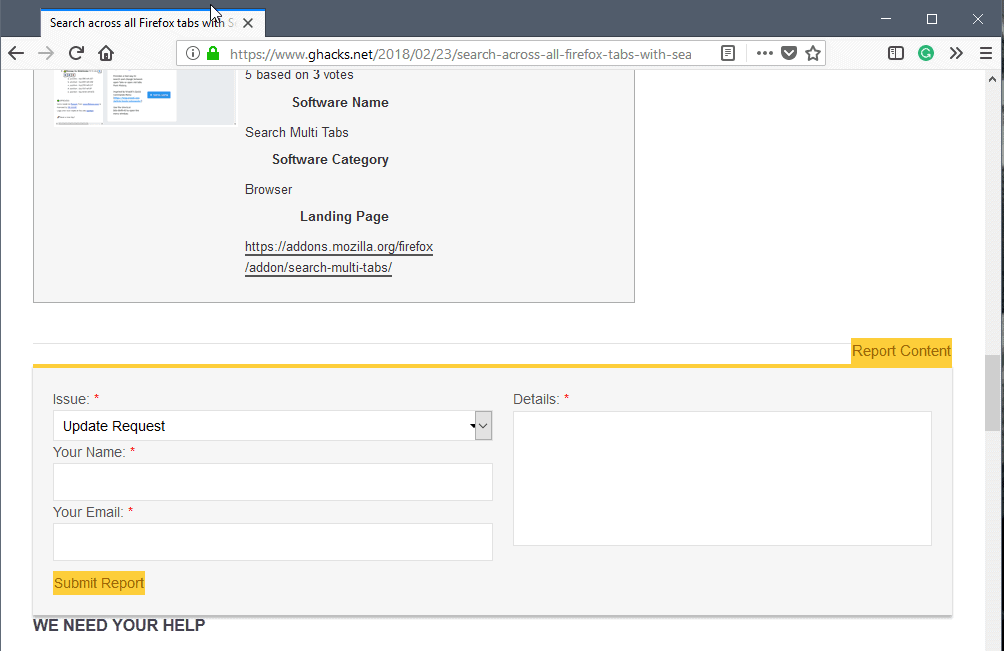Click the vertical page scrollbar thumb
The height and width of the screenshot is (651, 1004).
tap(993, 392)
